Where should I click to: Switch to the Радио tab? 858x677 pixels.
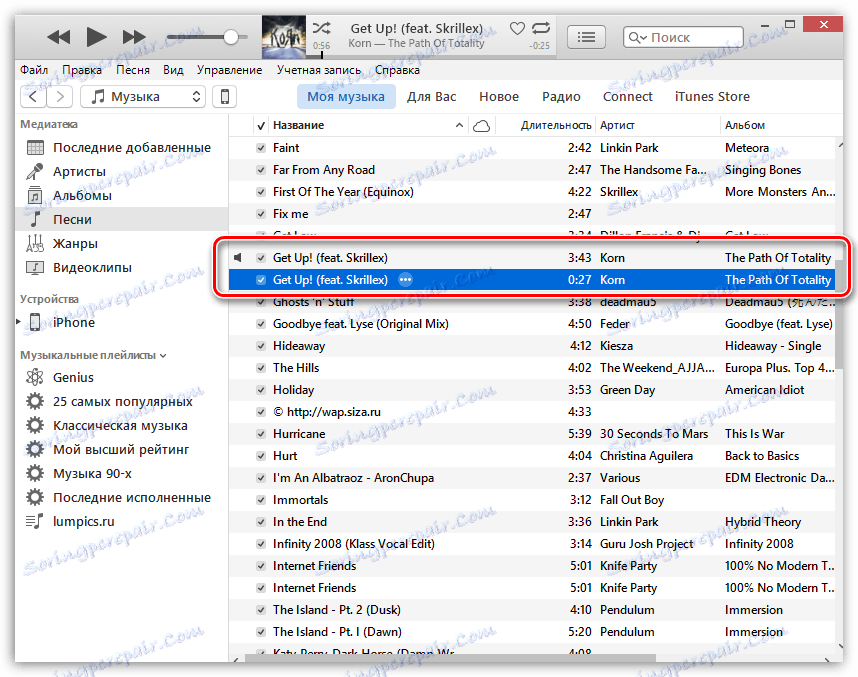(x=561, y=97)
